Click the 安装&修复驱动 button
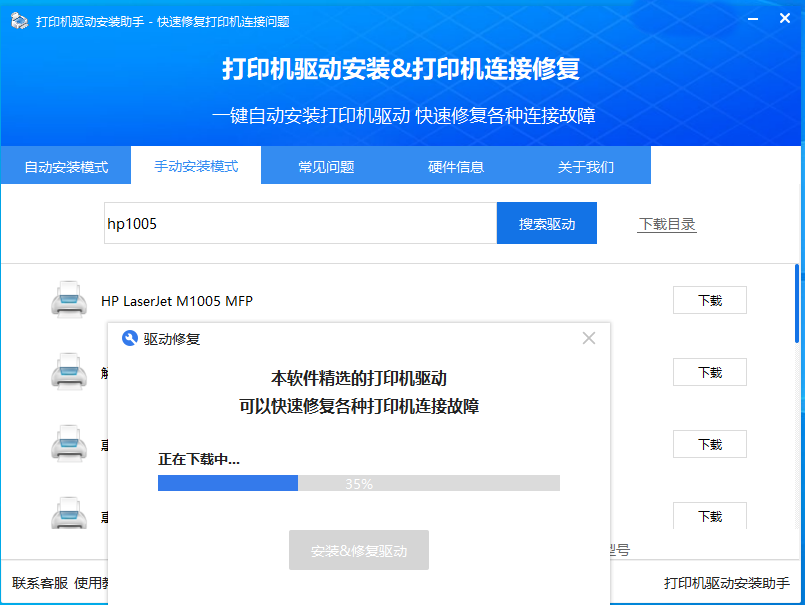The image size is (805, 605). click(x=358, y=549)
